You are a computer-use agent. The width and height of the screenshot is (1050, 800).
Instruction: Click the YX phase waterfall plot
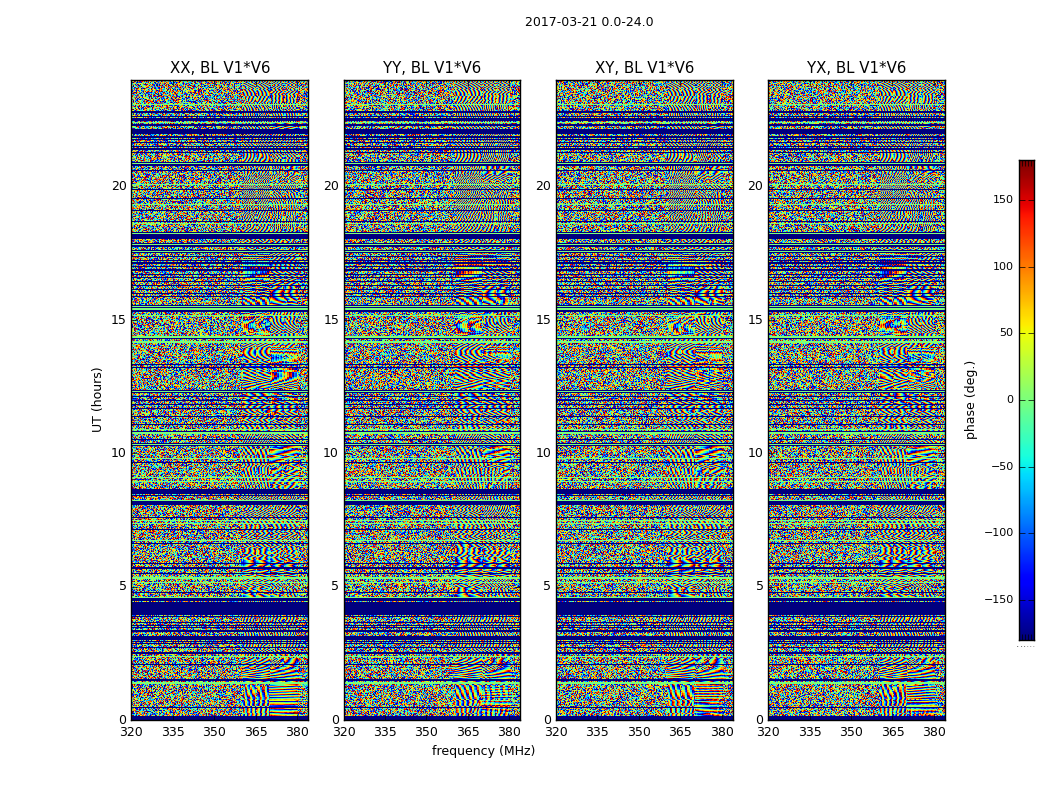pos(856,400)
